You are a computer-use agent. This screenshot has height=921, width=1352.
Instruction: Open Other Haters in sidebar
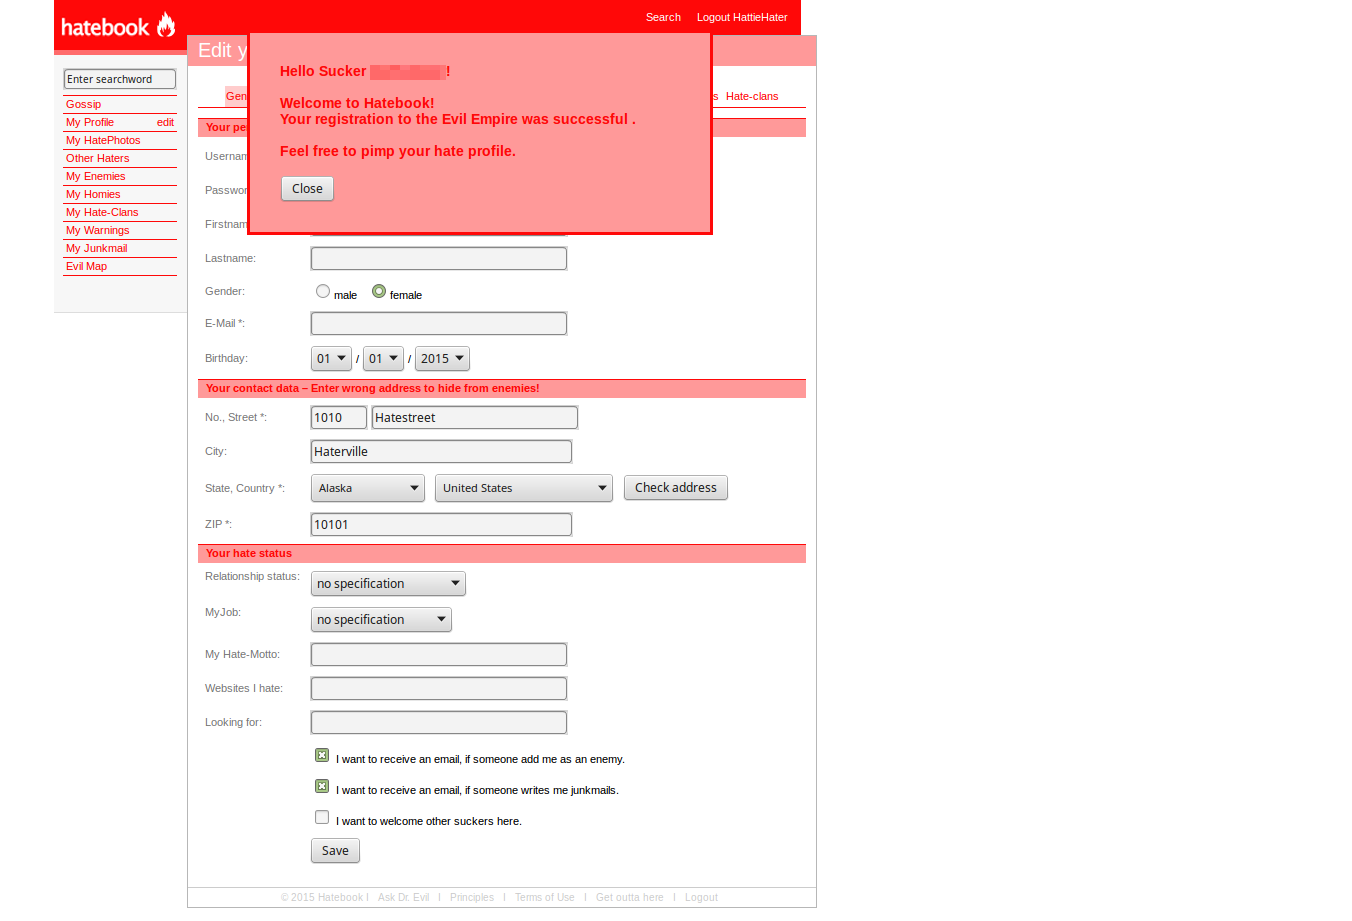[x=97, y=158]
